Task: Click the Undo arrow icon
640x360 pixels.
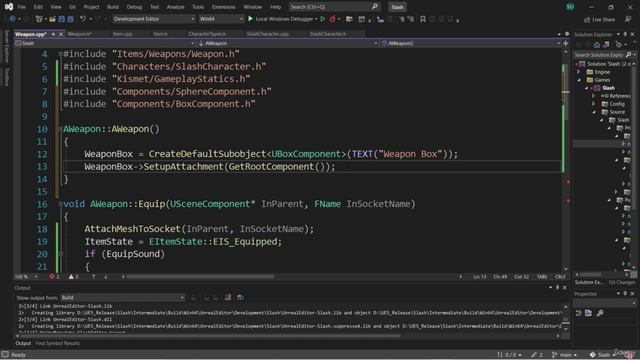Action: [83, 19]
